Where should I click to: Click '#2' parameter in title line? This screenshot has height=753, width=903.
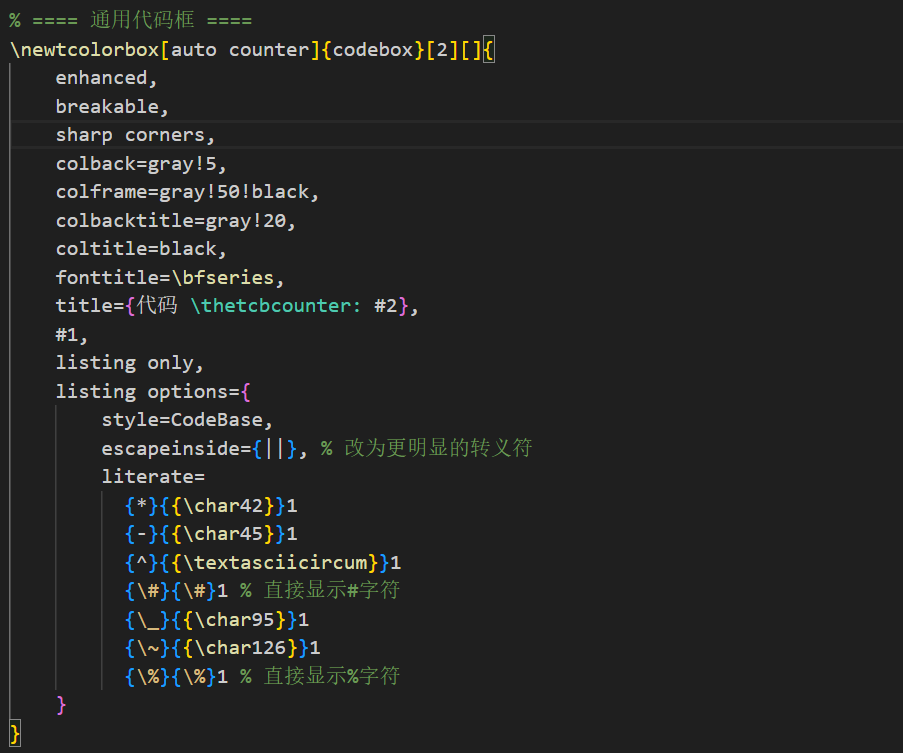386,306
